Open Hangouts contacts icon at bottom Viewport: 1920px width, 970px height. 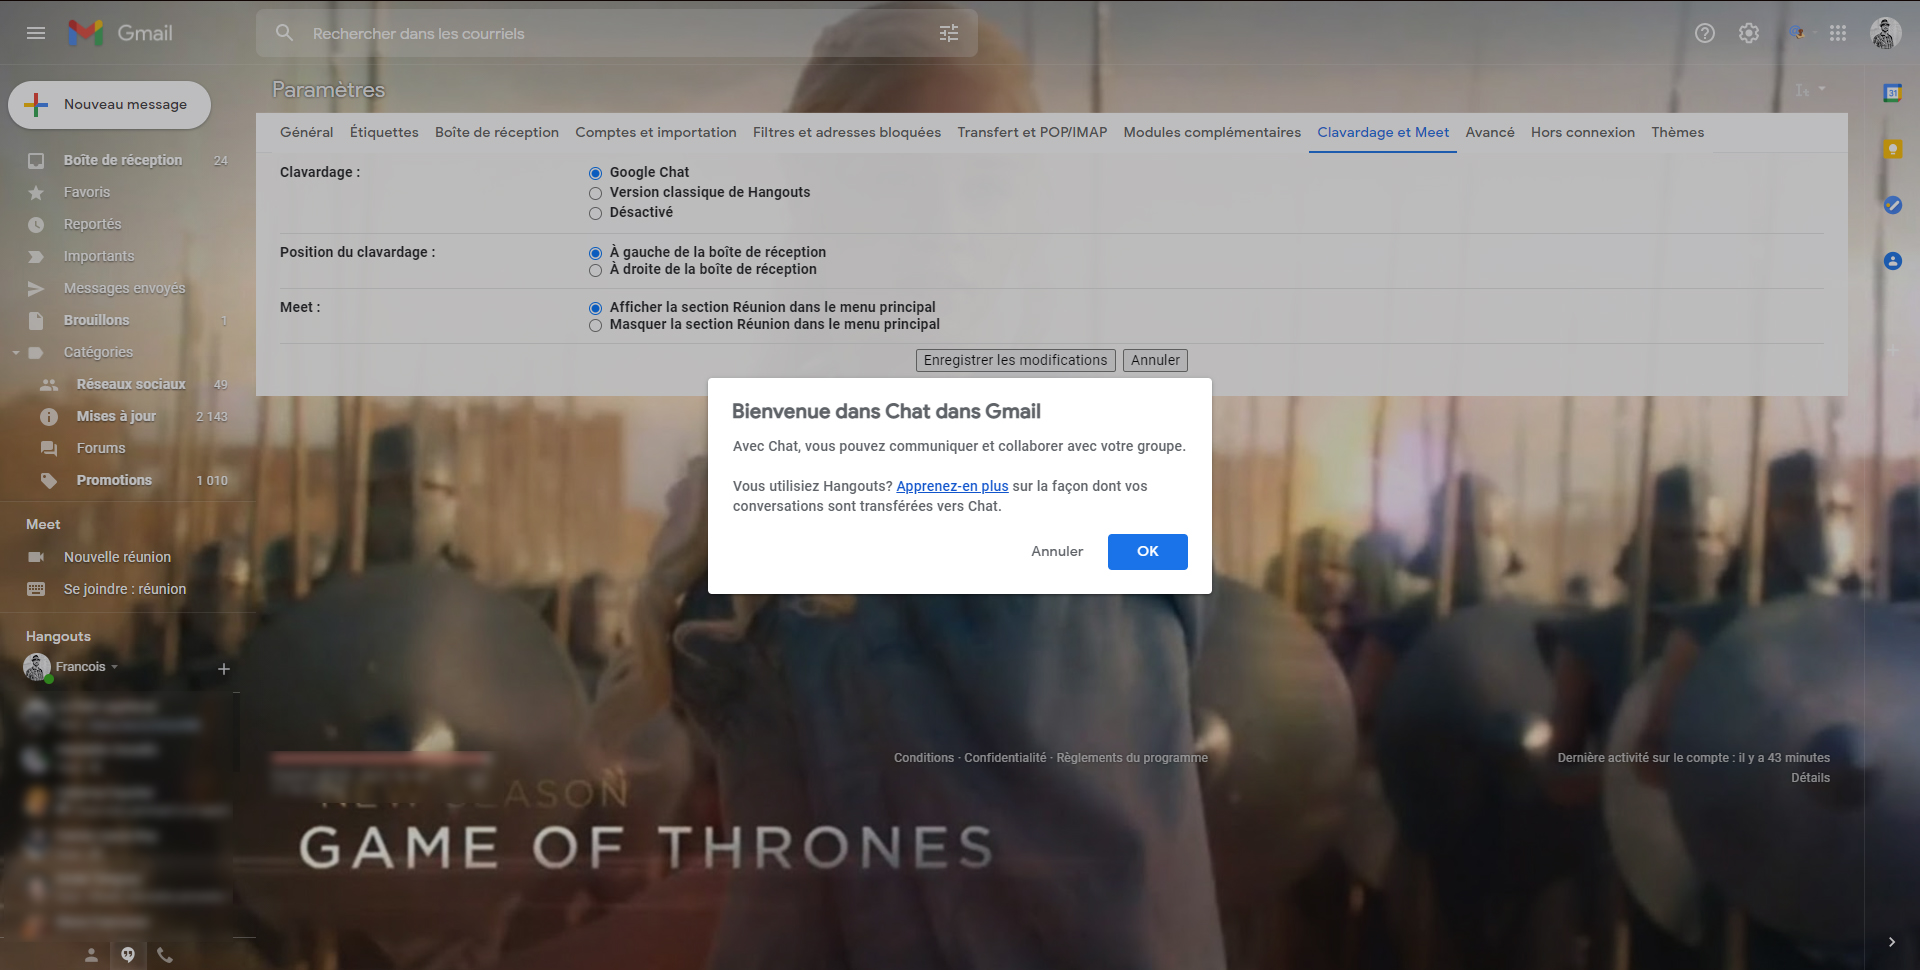click(x=91, y=955)
